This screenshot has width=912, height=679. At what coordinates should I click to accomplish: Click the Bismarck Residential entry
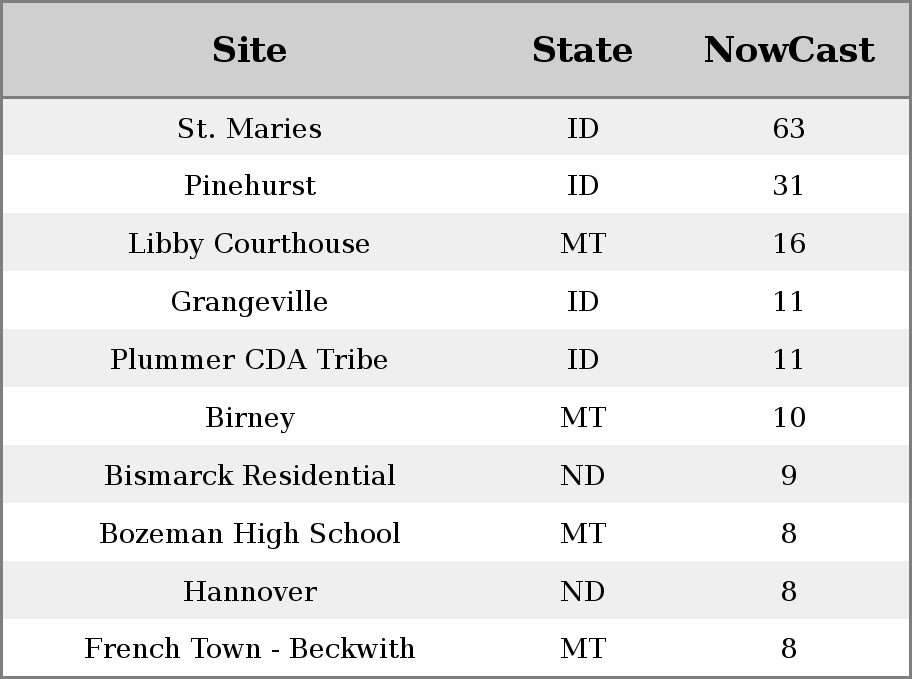(250, 475)
